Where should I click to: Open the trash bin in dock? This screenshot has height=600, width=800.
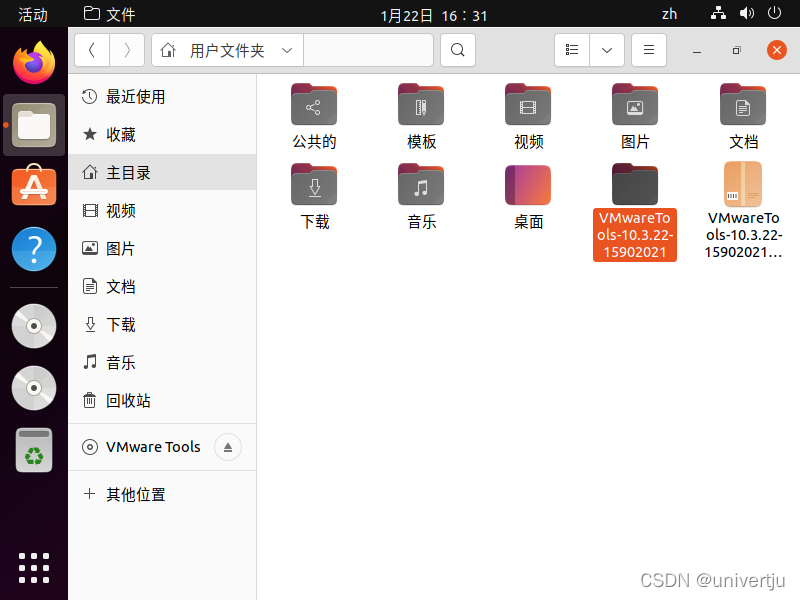(34, 450)
